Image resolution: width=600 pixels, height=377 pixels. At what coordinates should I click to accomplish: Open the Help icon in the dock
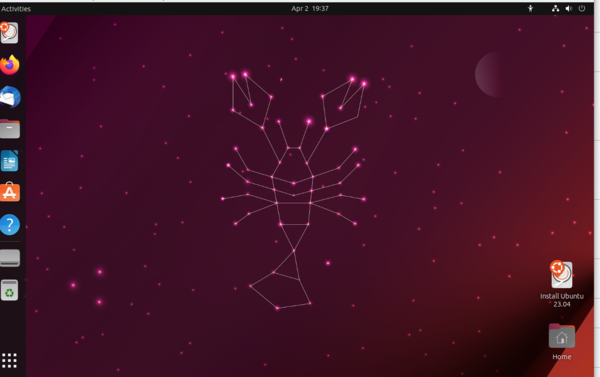click(10, 225)
